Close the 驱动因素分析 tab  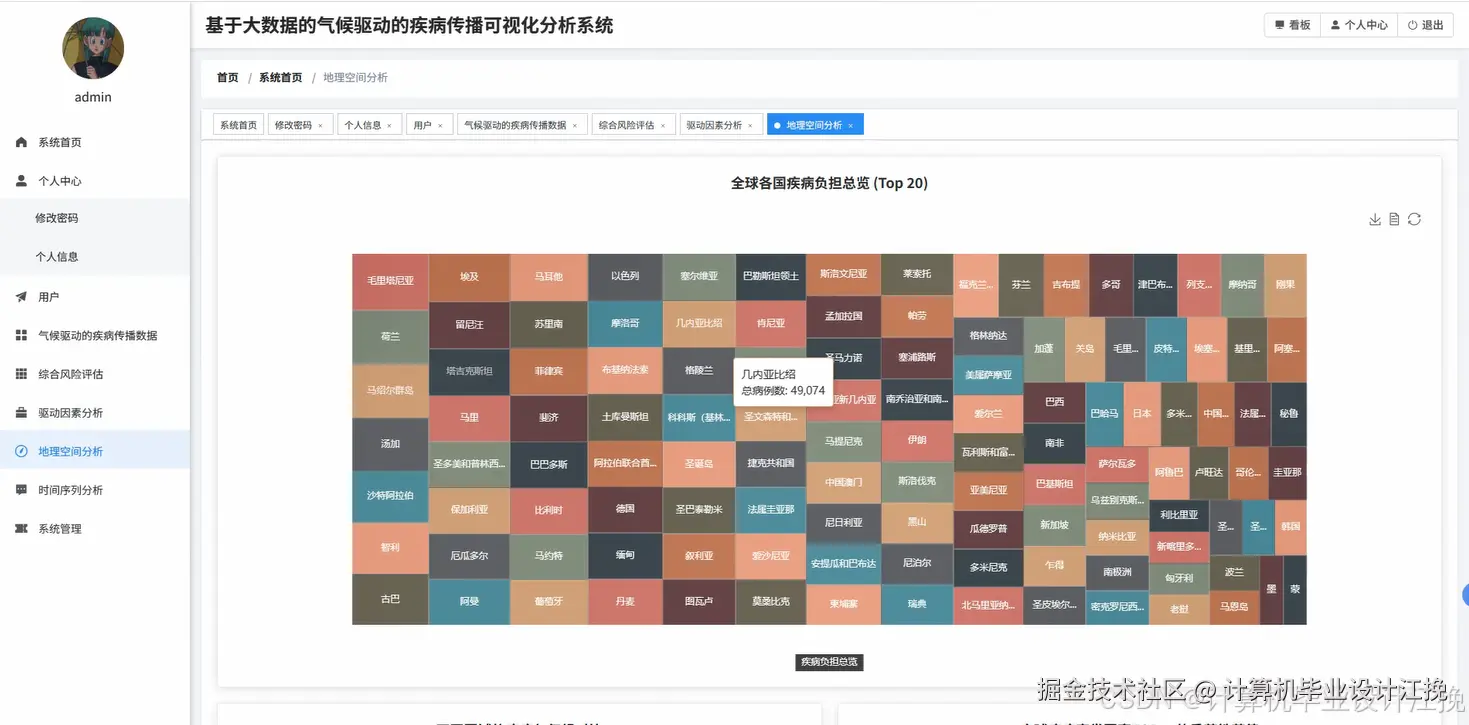point(750,126)
